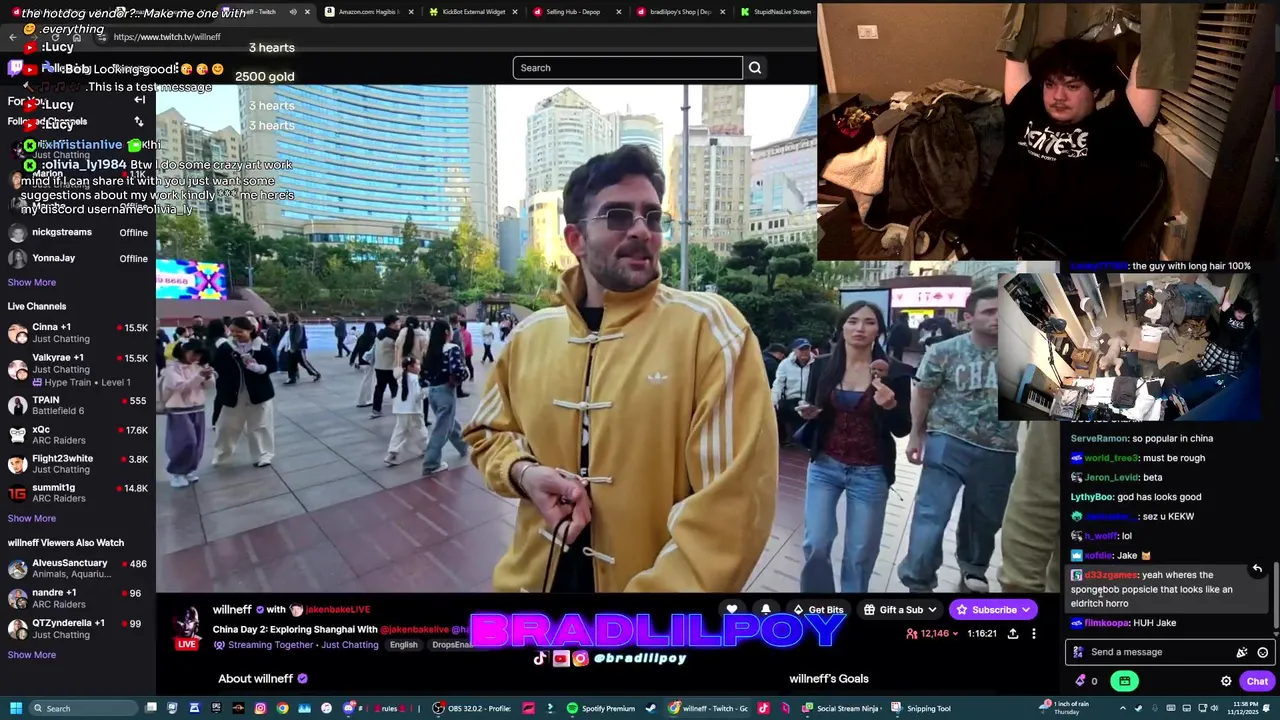This screenshot has height=720, width=1280.
Task: Click the Twitch search magnifier button
Action: click(x=755, y=68)
